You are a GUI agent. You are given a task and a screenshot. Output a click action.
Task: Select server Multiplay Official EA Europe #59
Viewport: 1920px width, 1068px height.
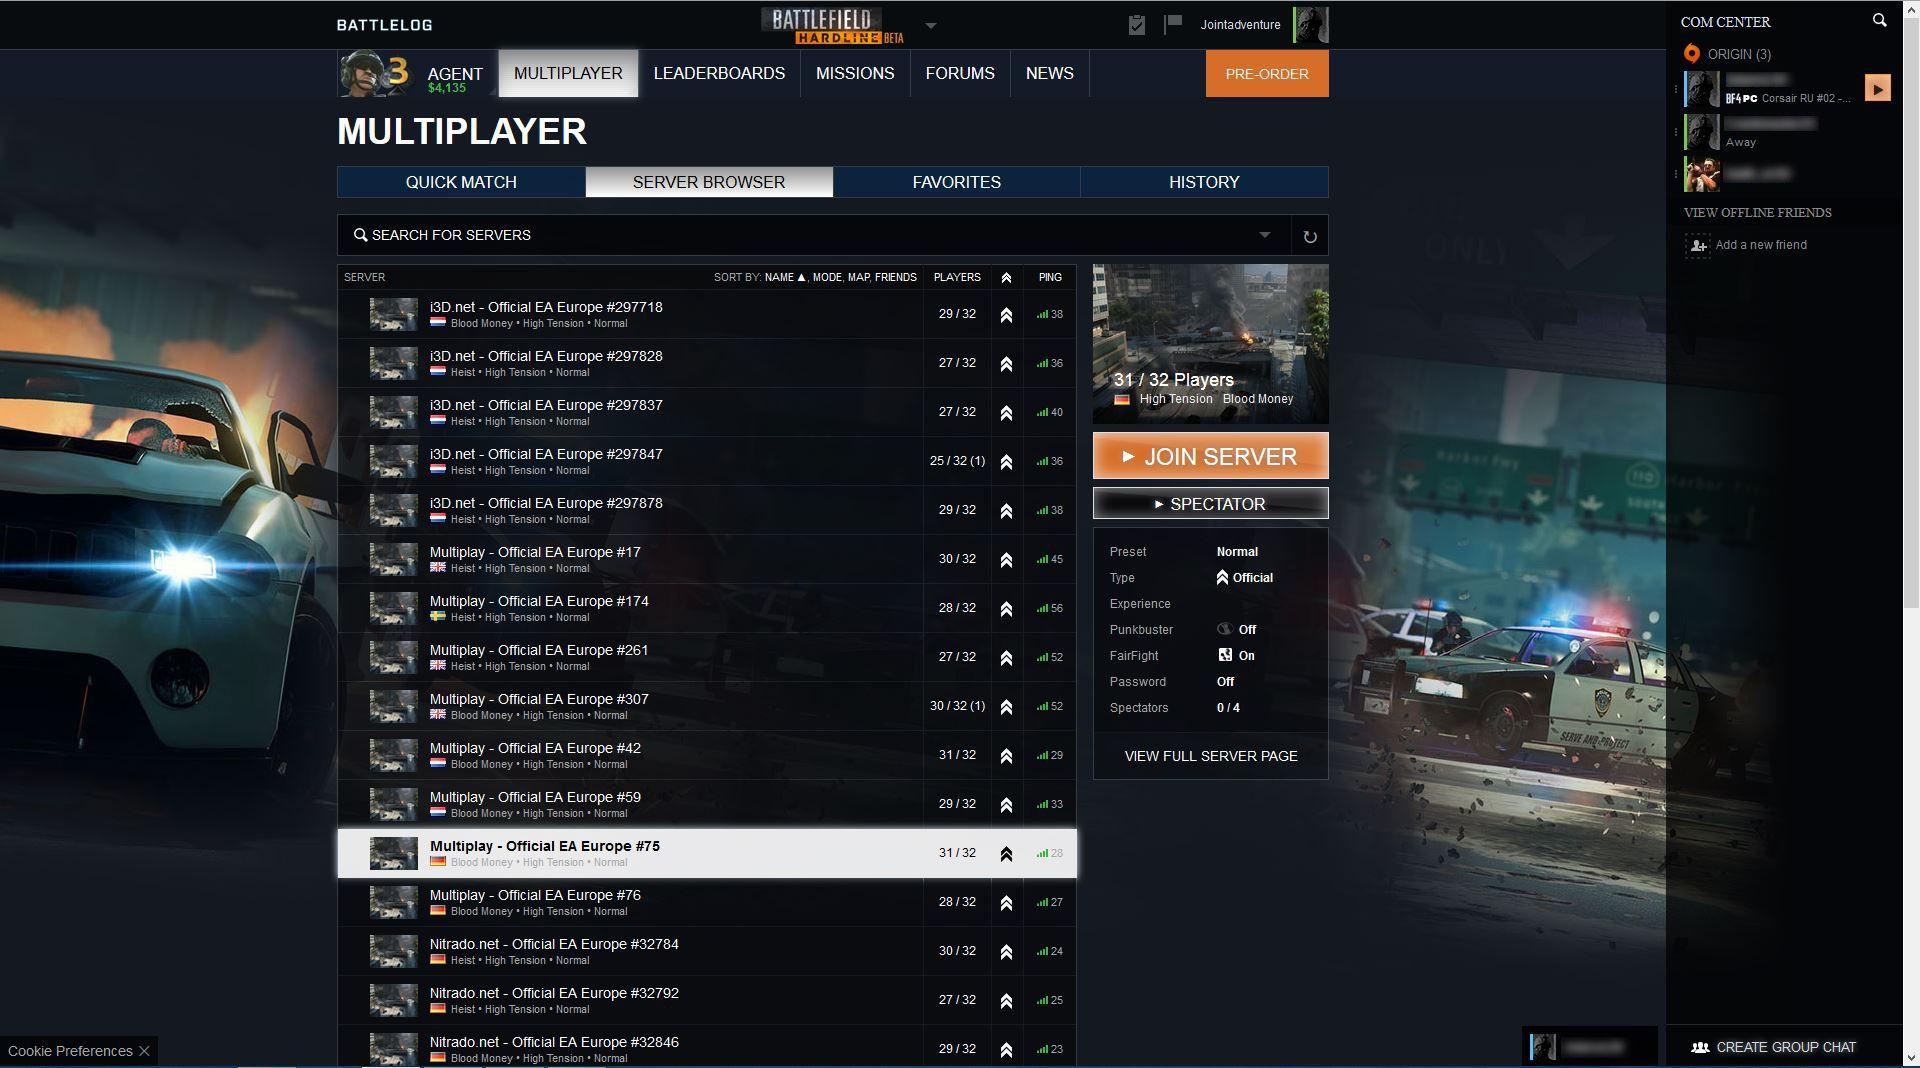click(x=707, y=804)
